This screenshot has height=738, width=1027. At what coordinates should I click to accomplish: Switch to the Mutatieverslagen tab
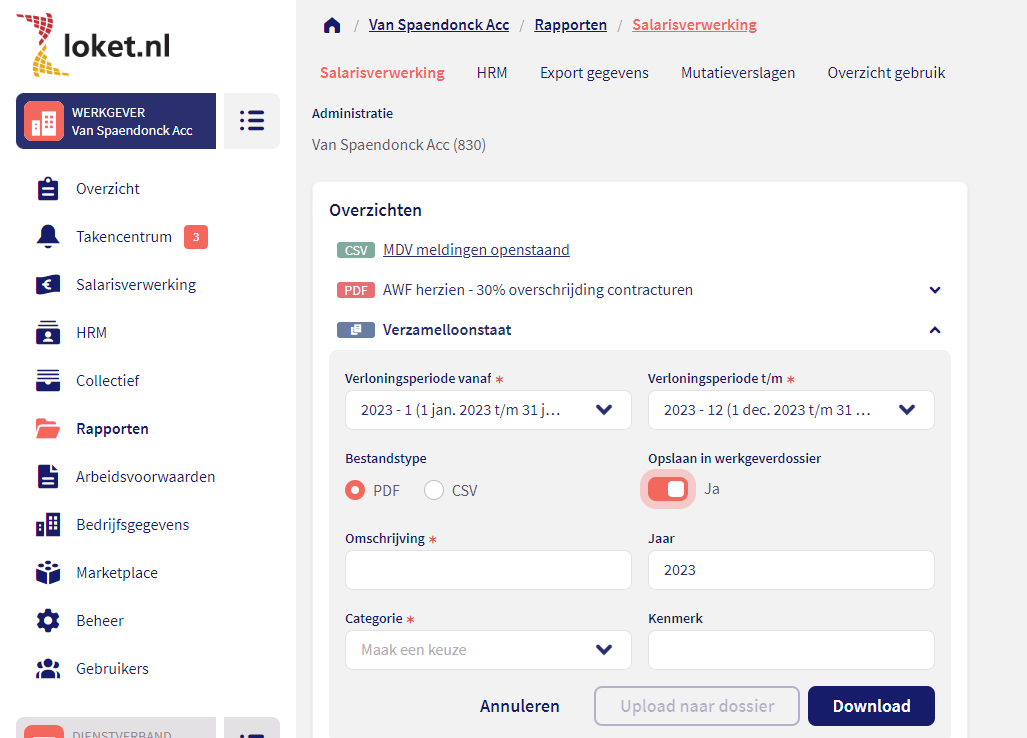point(738,73)
